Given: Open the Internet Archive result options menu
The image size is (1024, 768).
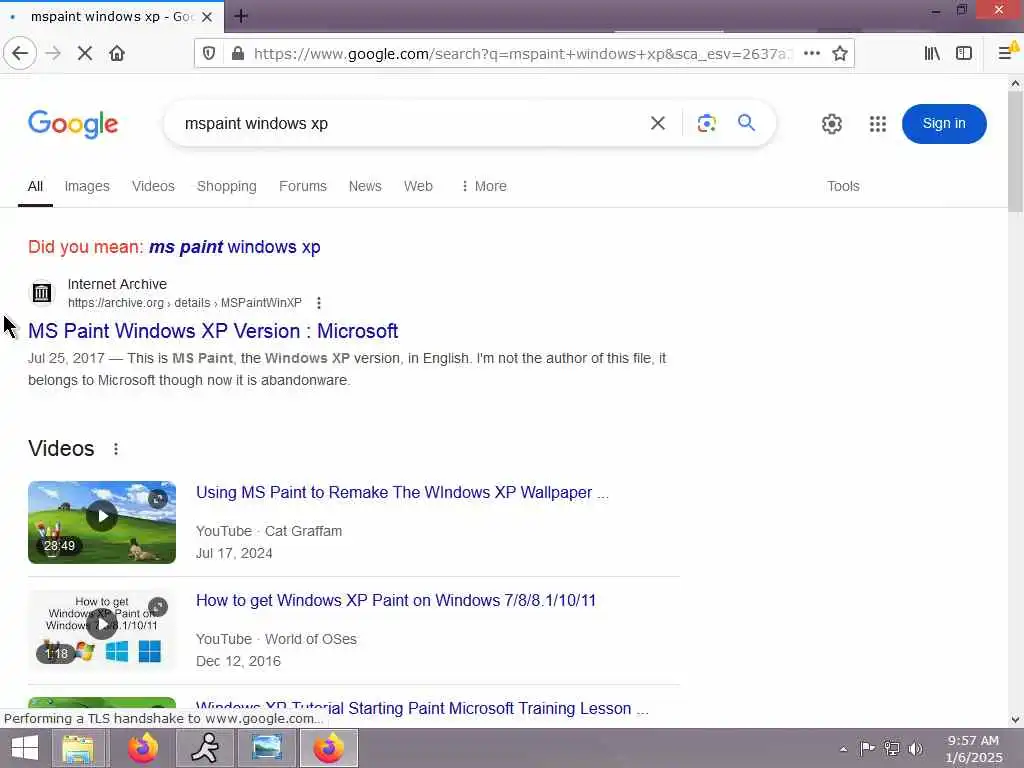Looking at the screenshot, I should (x=319, y=303).
